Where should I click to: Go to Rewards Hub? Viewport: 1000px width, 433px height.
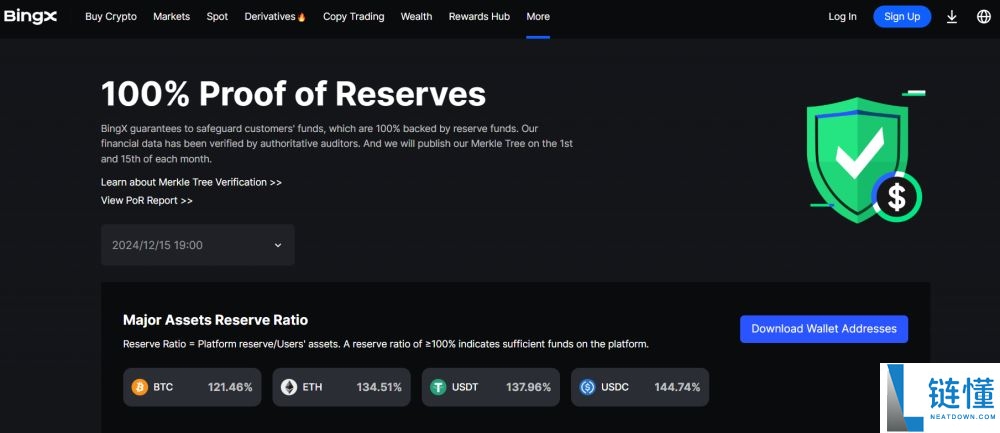click(479, 17)
